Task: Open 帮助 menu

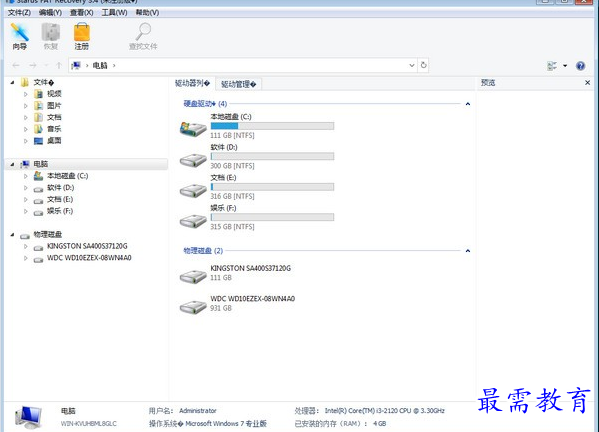Action: pos(147,13)
